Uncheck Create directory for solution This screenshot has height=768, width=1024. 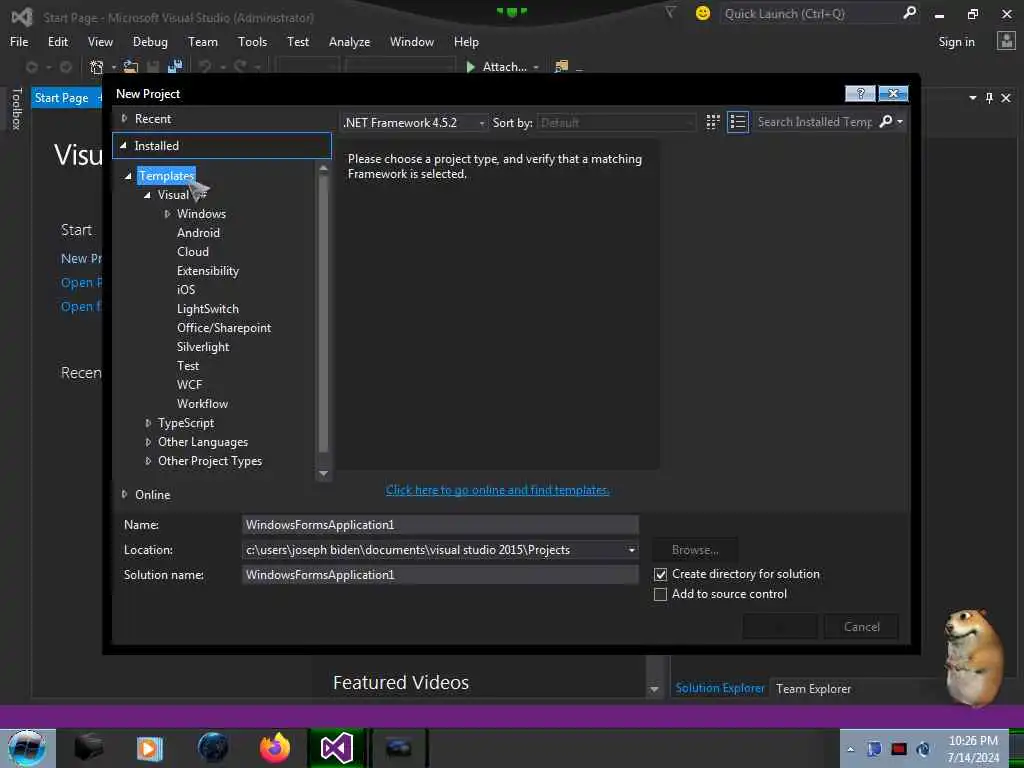pos(660,575)
